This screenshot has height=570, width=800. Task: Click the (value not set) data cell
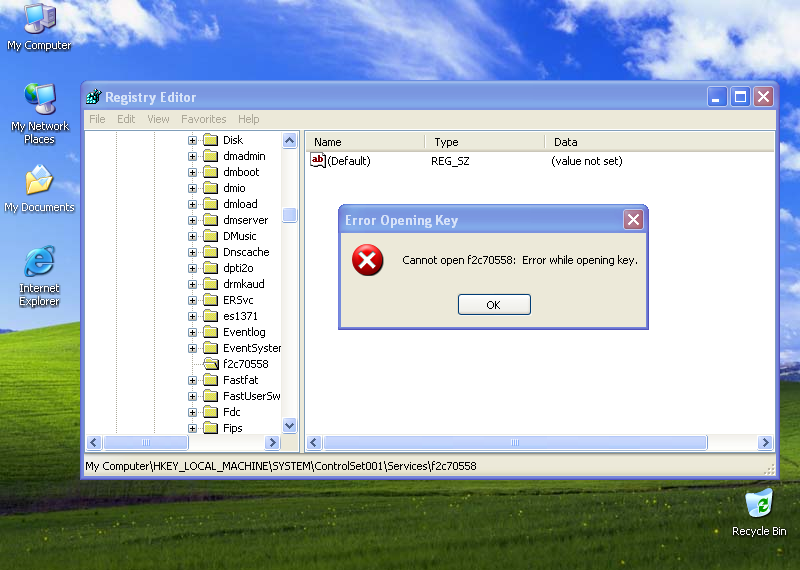point(587,161)
